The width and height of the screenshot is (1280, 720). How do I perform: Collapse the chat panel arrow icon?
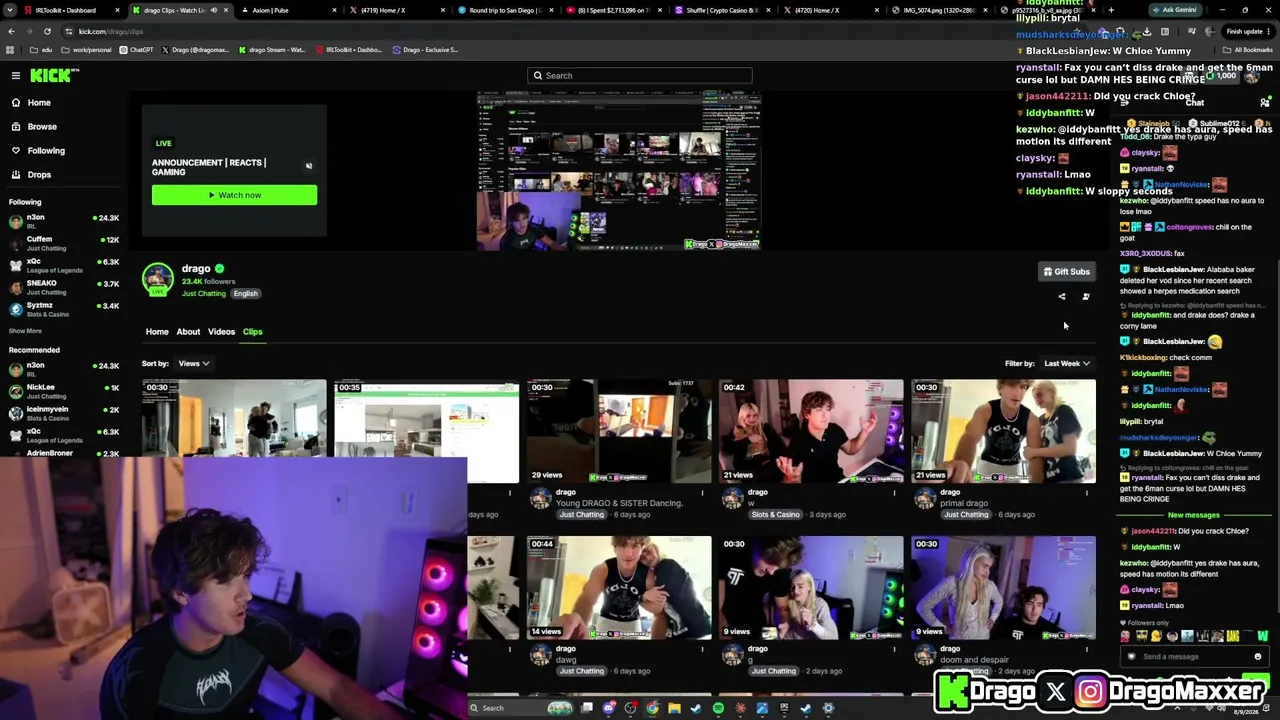coord(1125,102)
